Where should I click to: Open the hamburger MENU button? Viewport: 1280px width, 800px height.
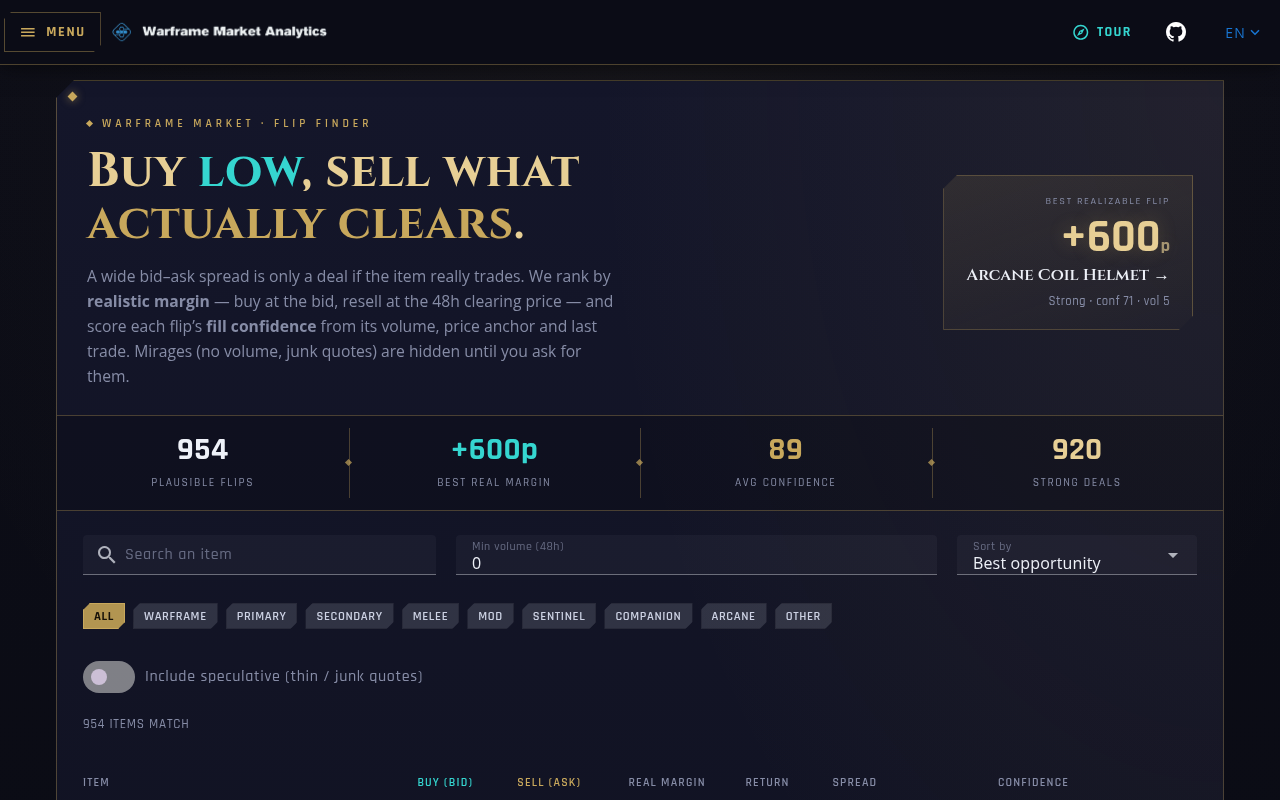tap(53, 32)
